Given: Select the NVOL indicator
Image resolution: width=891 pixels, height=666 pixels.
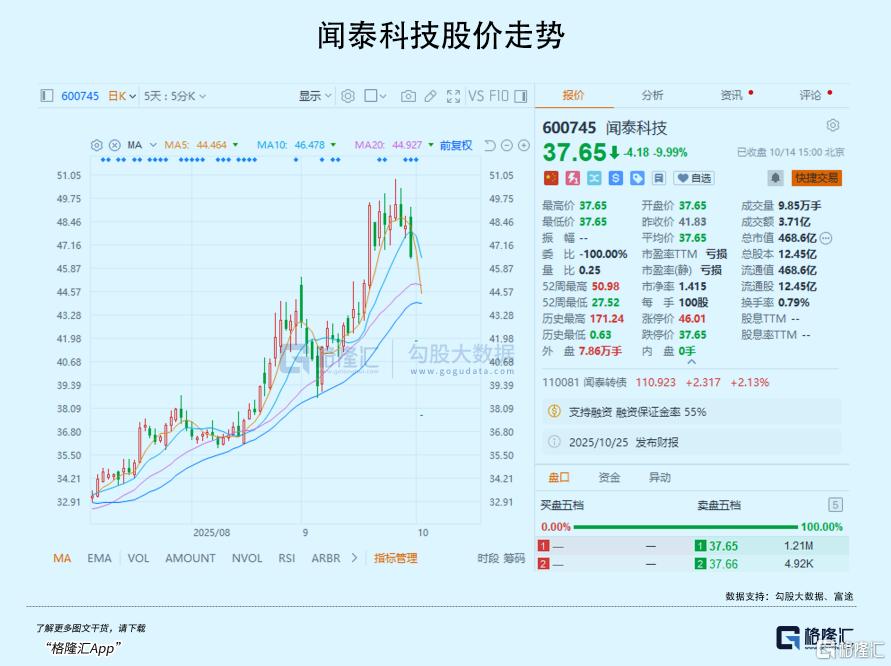Looking at the screenshot, I should coord(247,558).
